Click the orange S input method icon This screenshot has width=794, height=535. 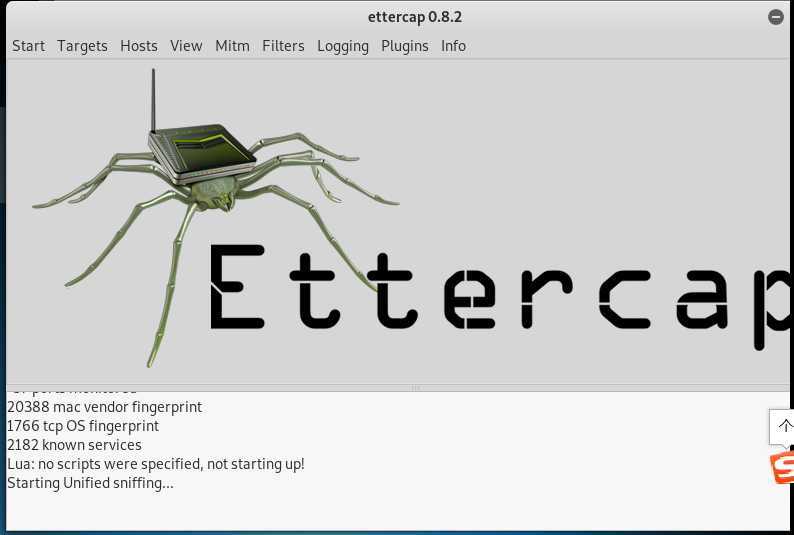pos(782,468)
